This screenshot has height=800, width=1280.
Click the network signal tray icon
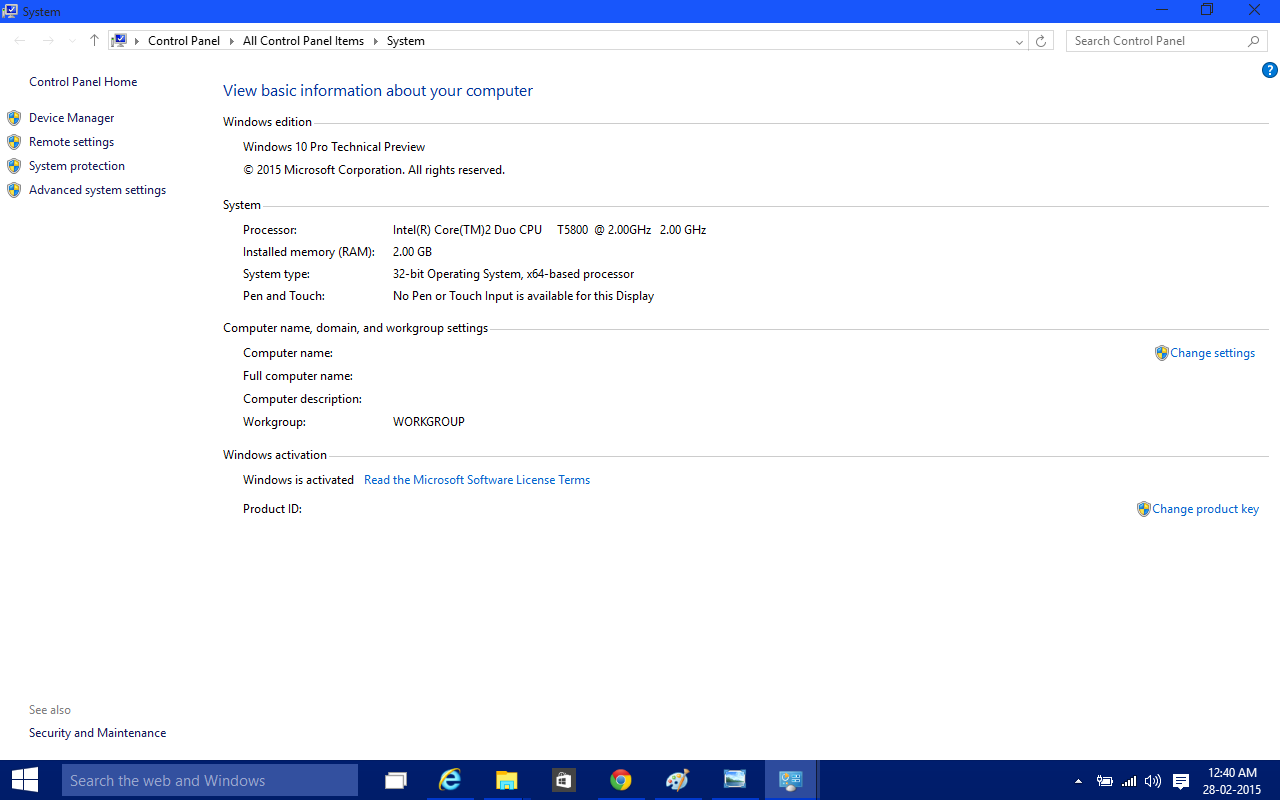(x=1129, y=781)
